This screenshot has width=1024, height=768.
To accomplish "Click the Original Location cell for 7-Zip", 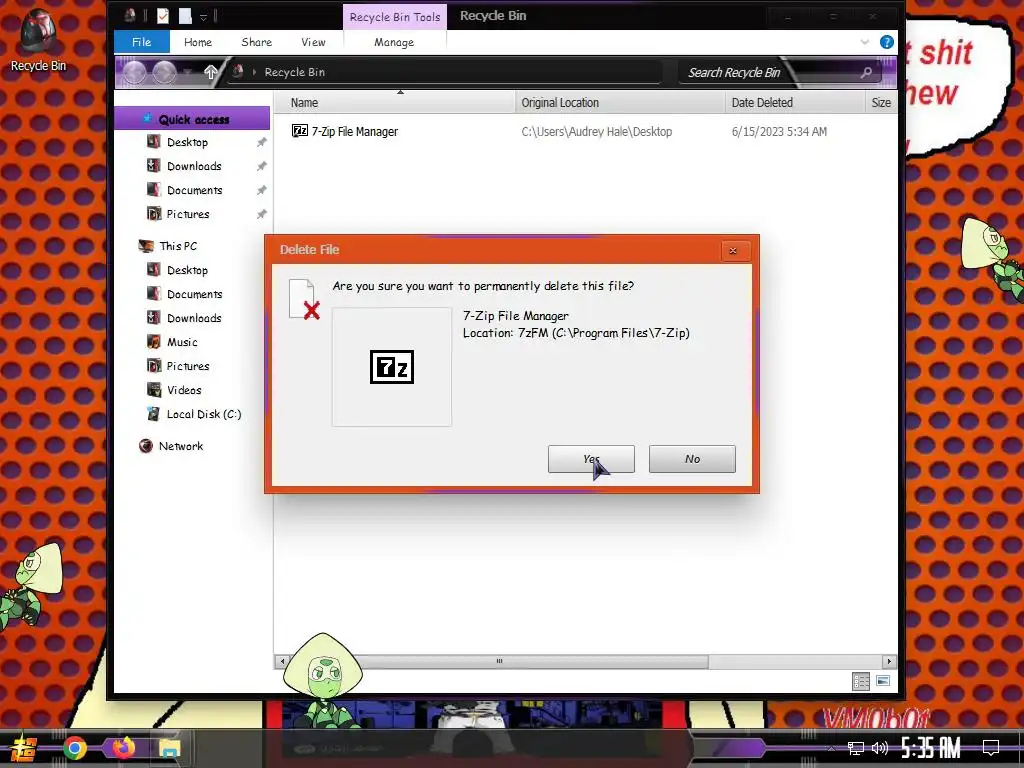I will (596, 131).
